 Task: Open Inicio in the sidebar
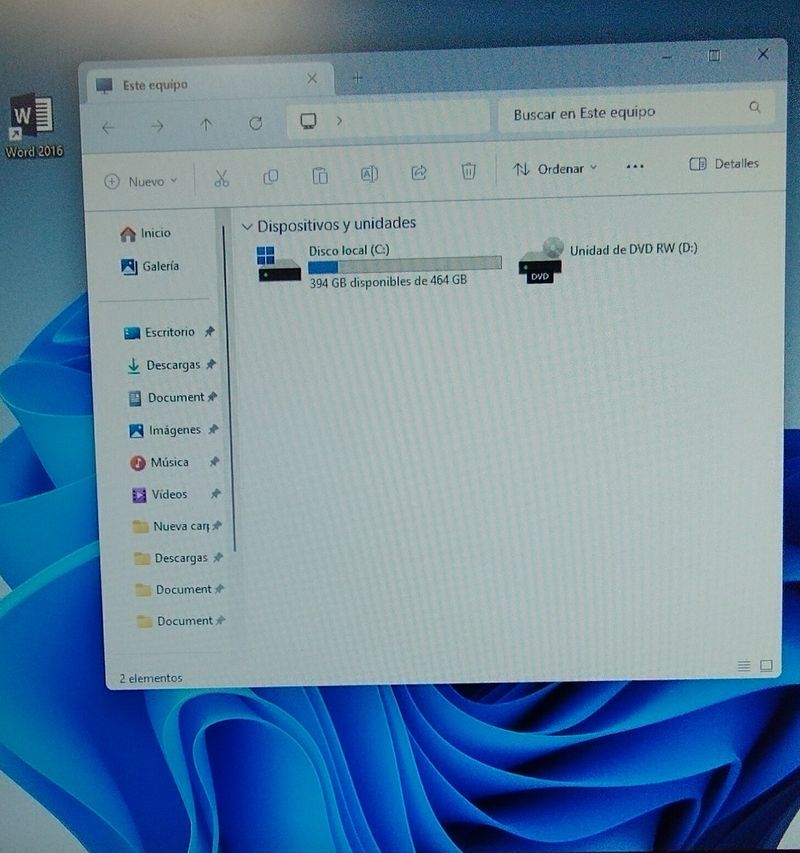[x=145, y=233]
